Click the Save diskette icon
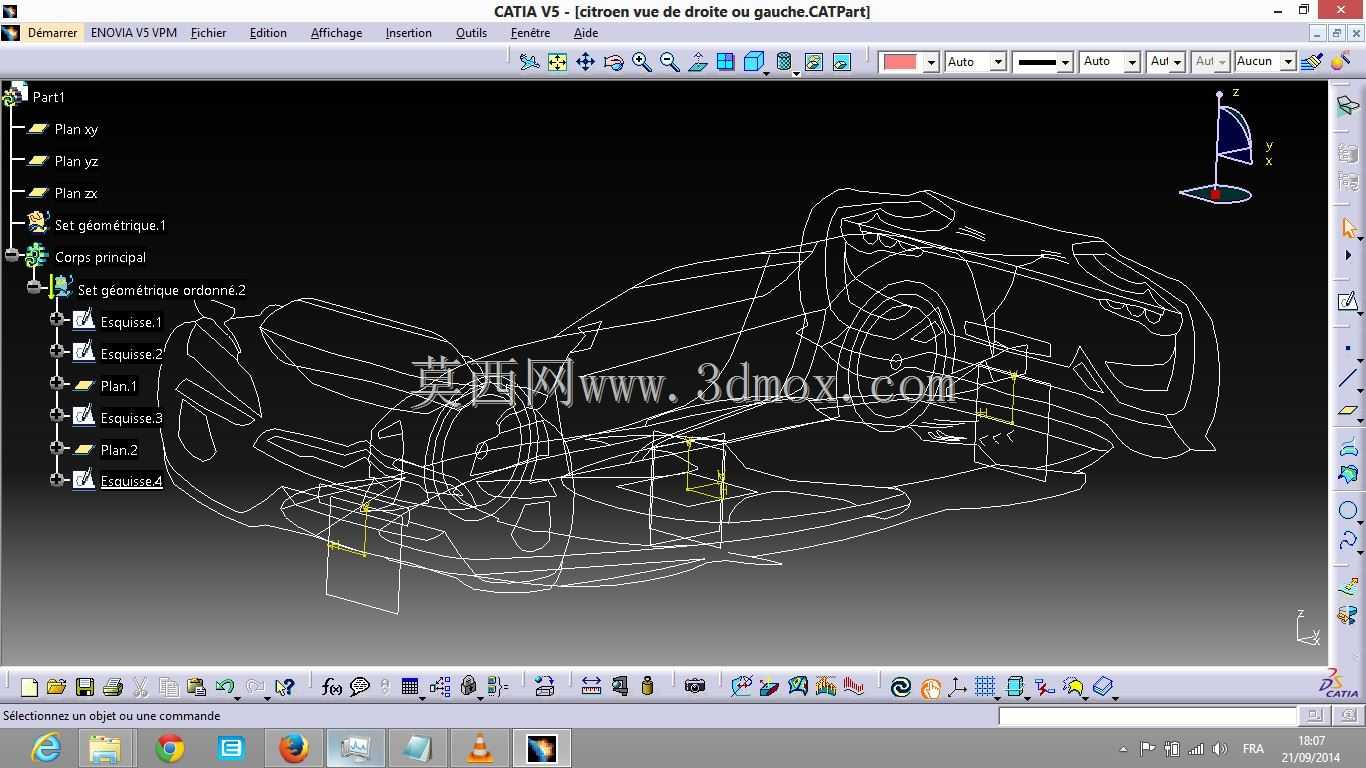1366x768 pixels. click(x=85, y=687)
